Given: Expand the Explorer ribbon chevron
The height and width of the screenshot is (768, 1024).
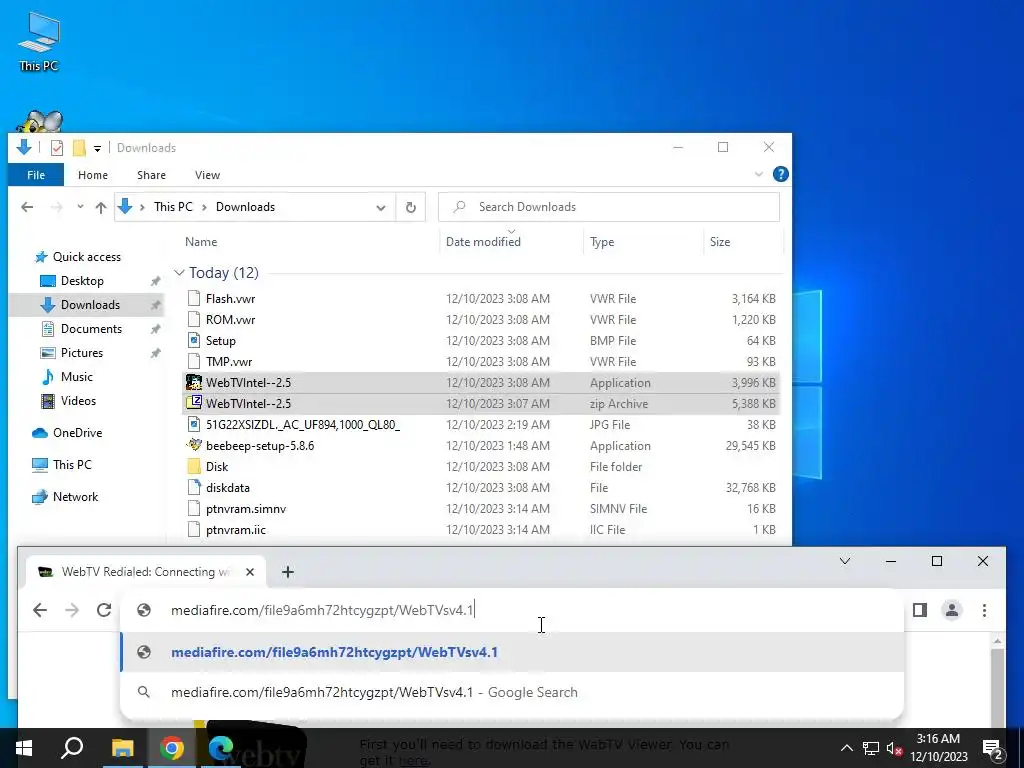Looking at the screenshot, I should point(758,174).
